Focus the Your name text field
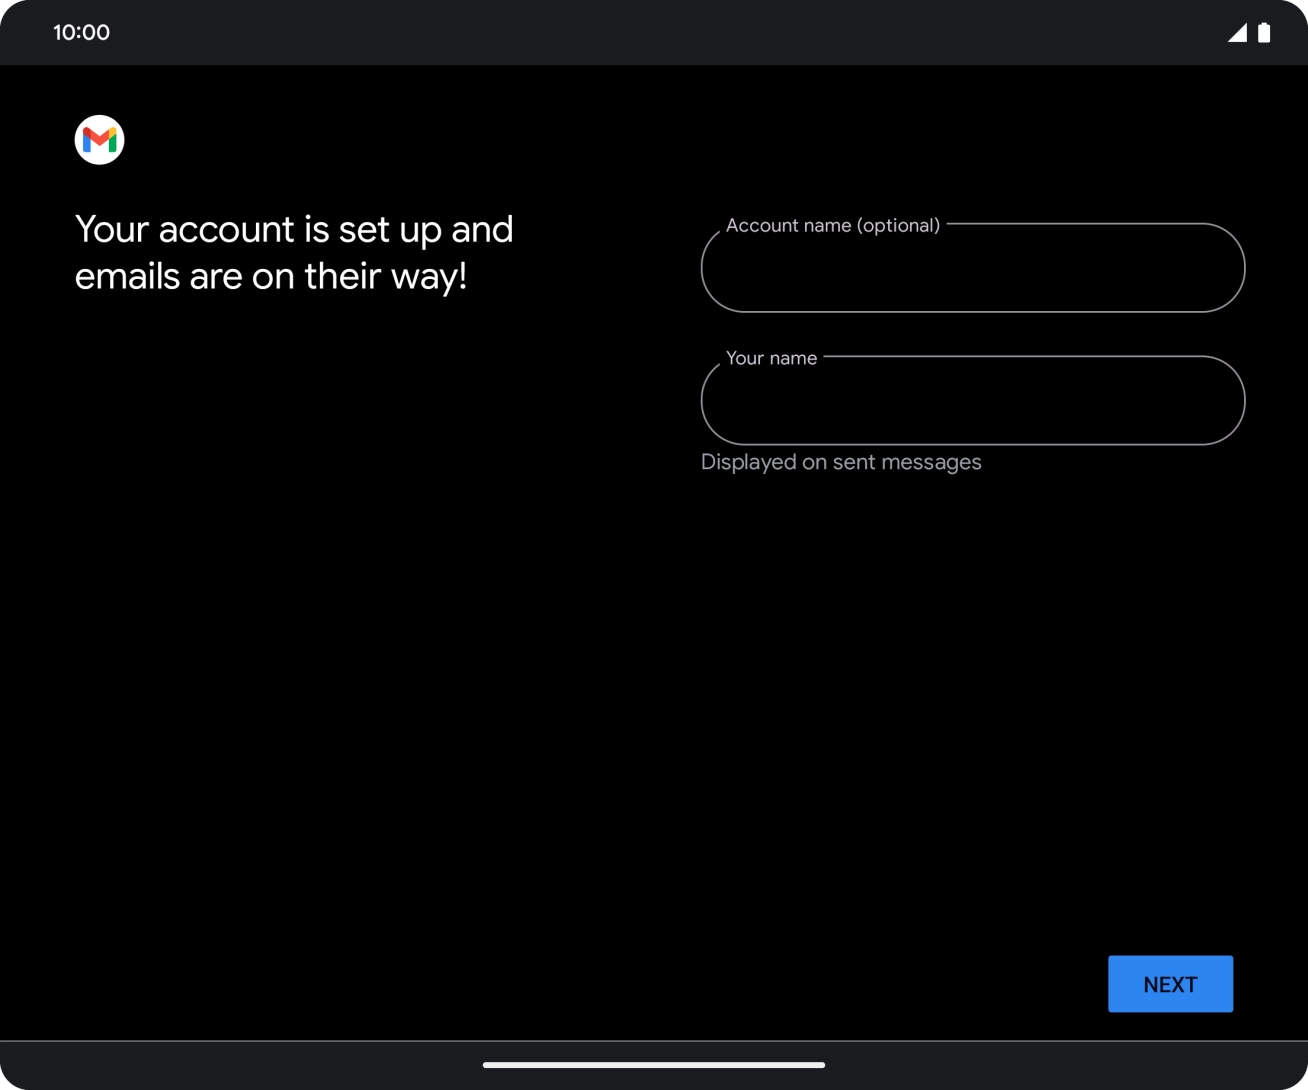Viewport: 1308px width, 1090px height. coord(973,401)
